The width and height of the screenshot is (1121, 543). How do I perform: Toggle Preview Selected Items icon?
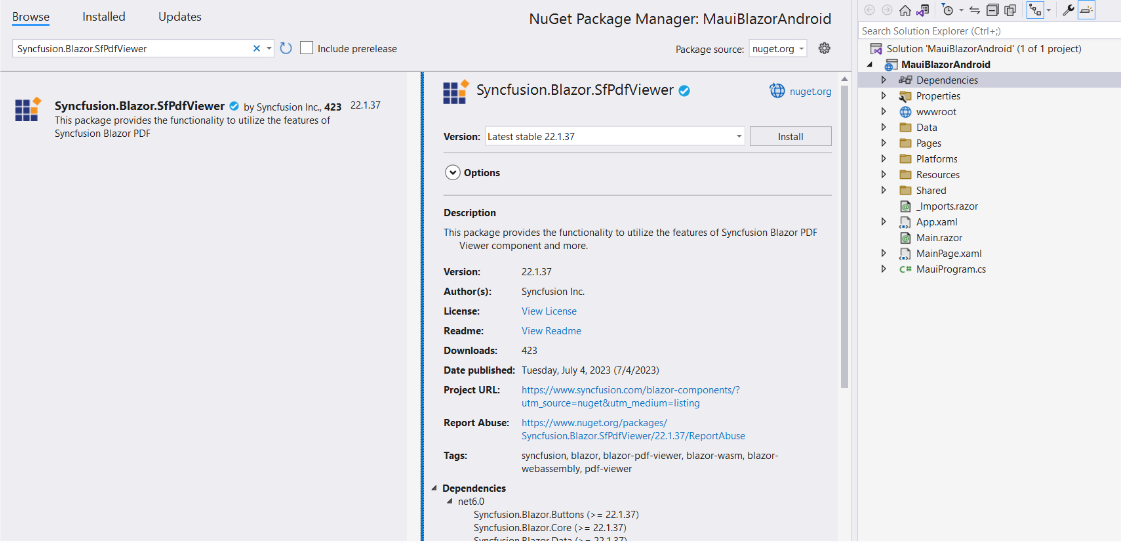1087,10
